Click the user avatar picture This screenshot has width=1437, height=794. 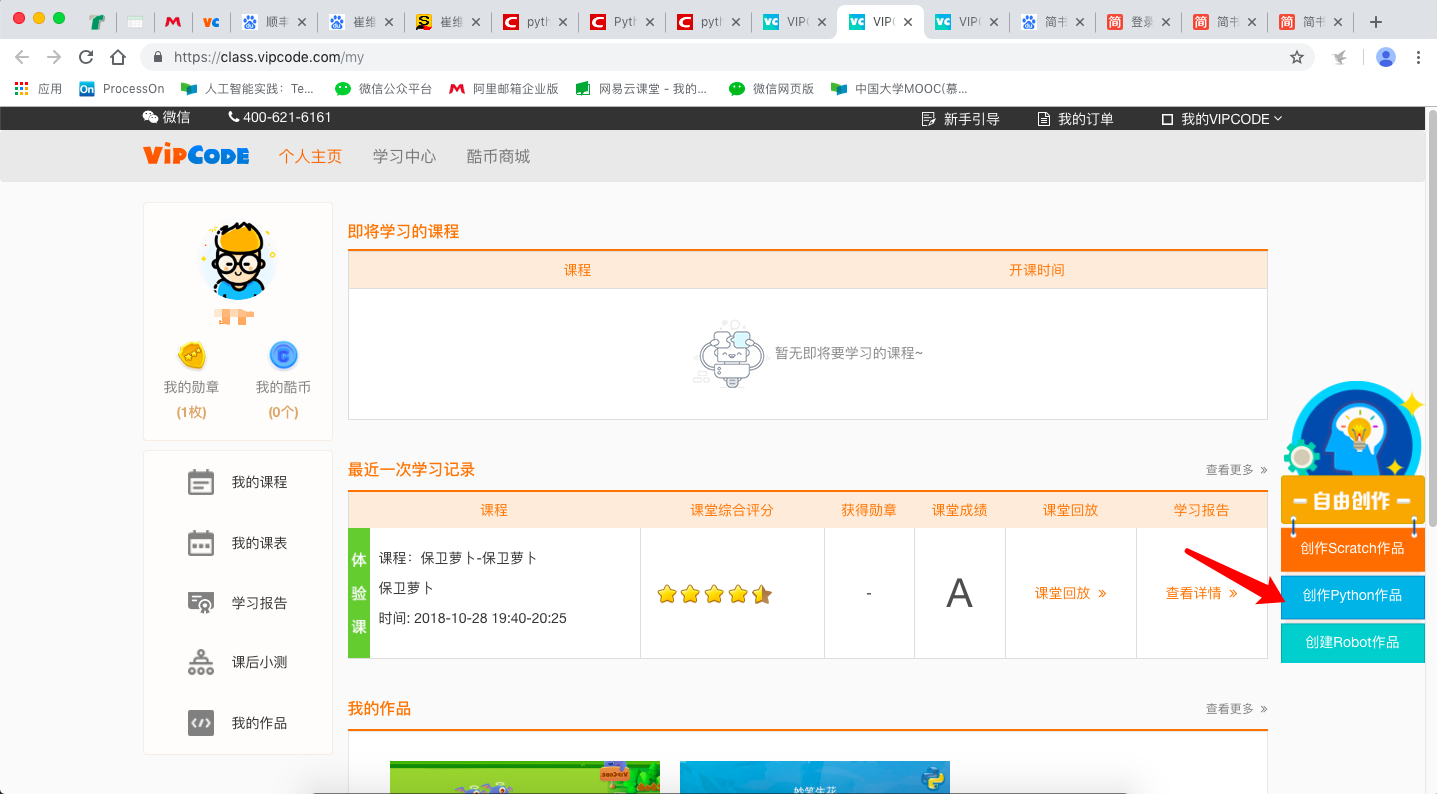pyautogui.click(x=238, y=261)
